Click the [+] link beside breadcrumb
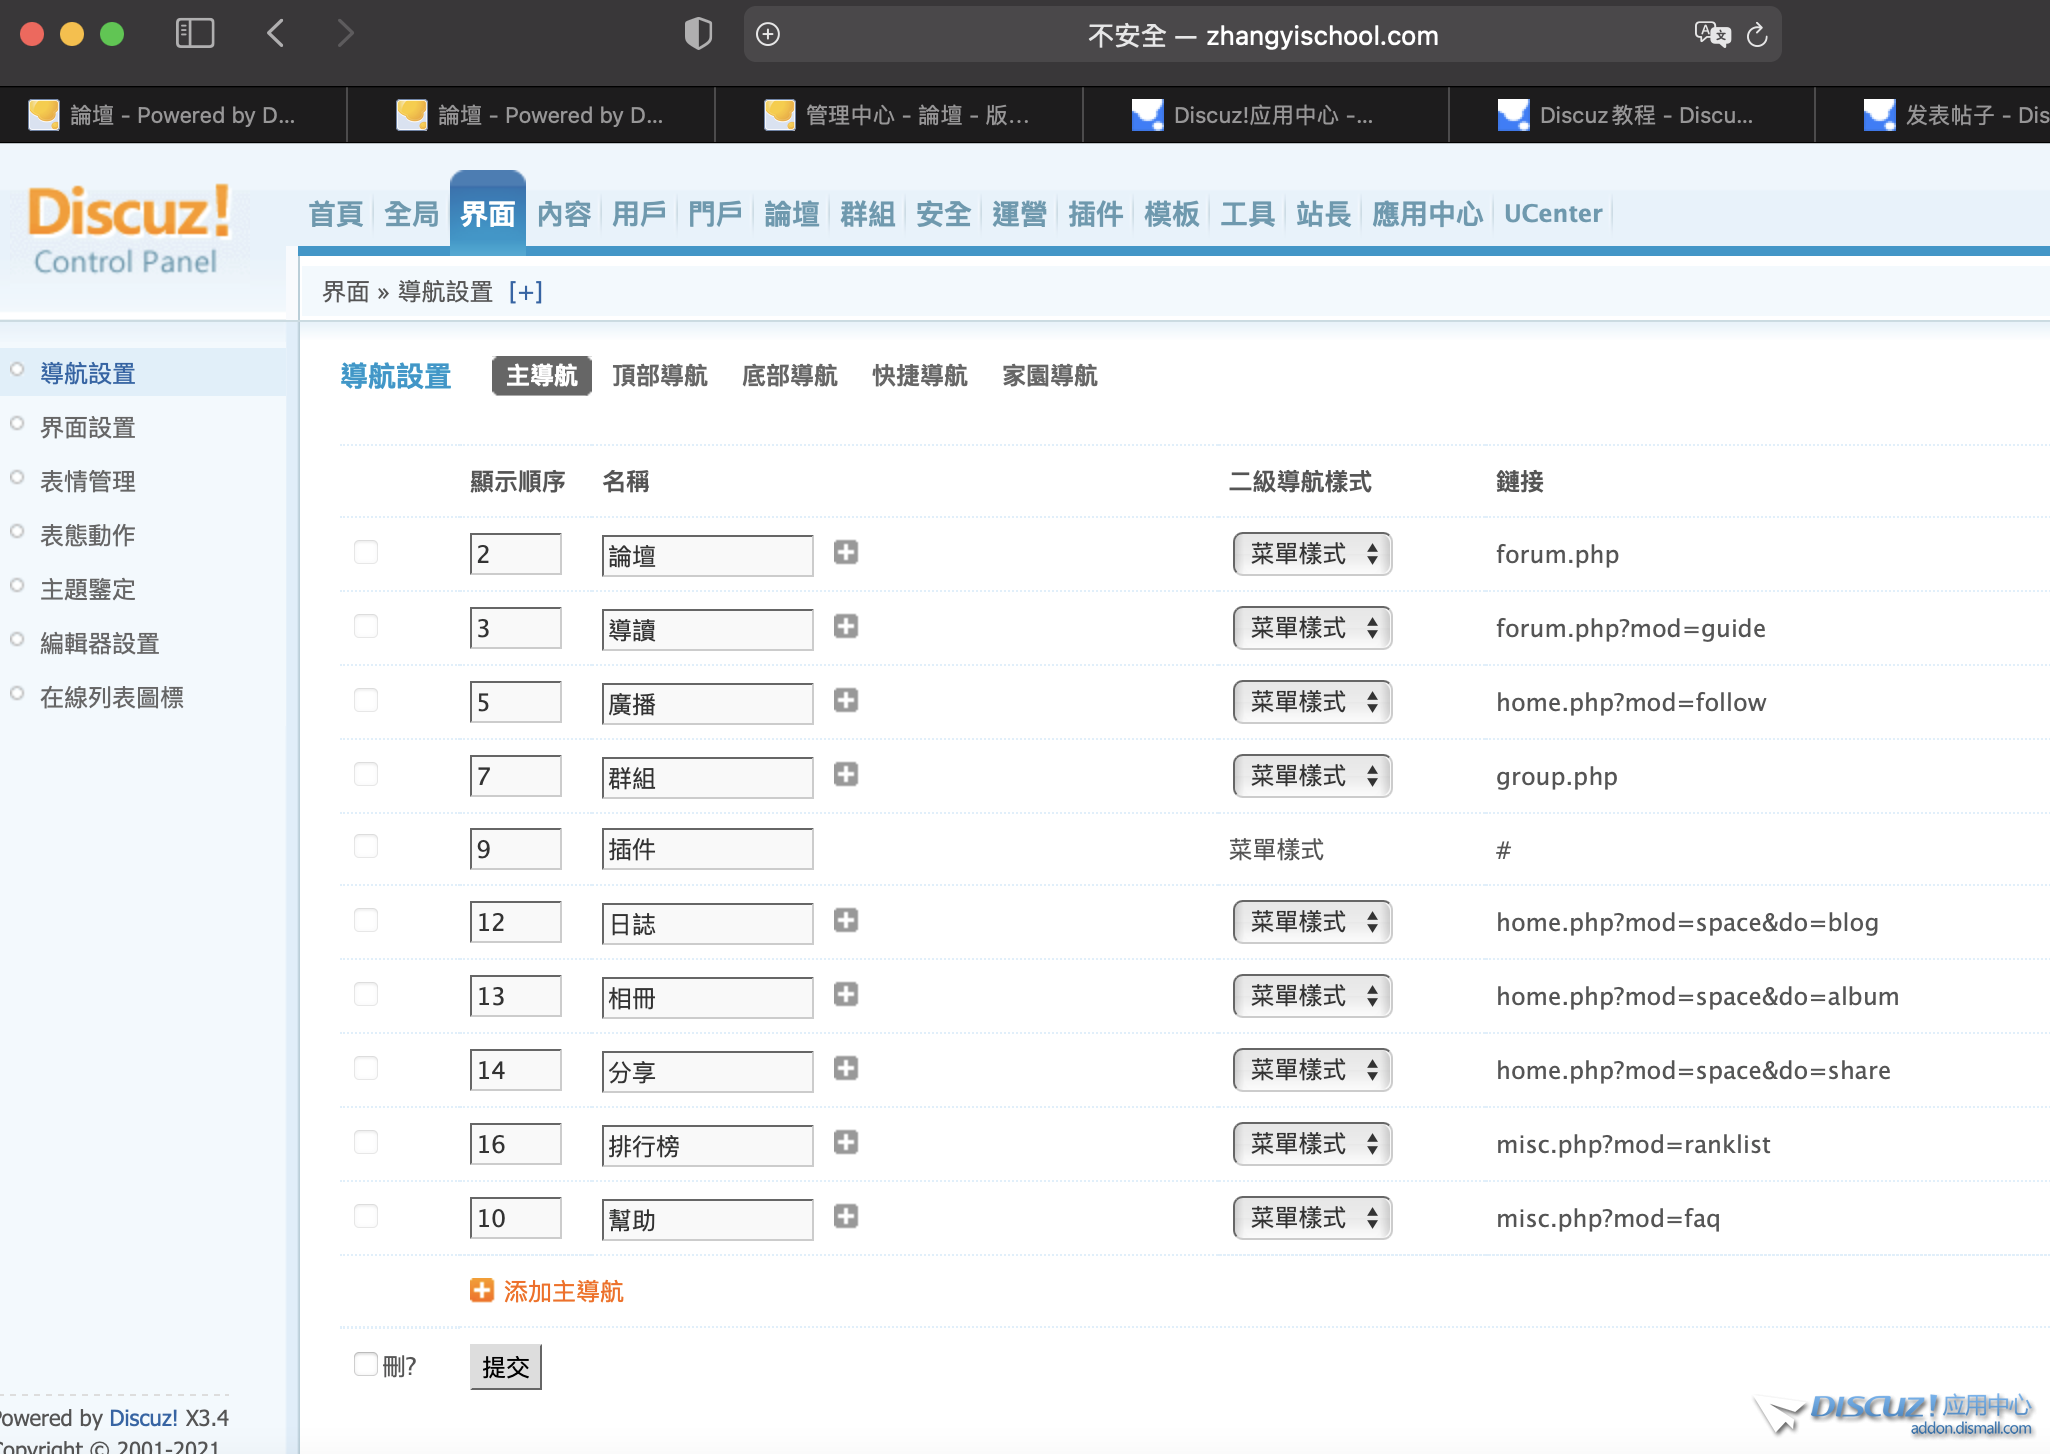The image size is (2050, 1454). [x=526, y=292]
